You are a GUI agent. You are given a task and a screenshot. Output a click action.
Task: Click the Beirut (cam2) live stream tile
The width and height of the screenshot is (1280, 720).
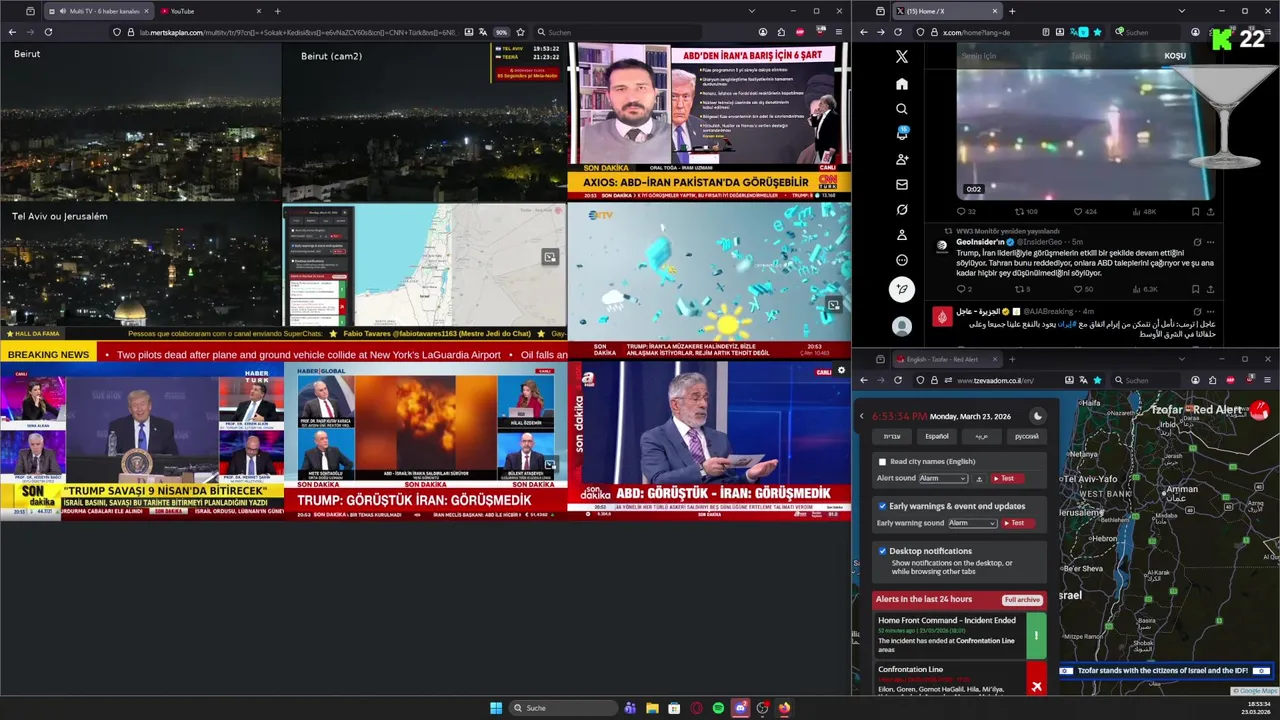click(x=424, y=122)
